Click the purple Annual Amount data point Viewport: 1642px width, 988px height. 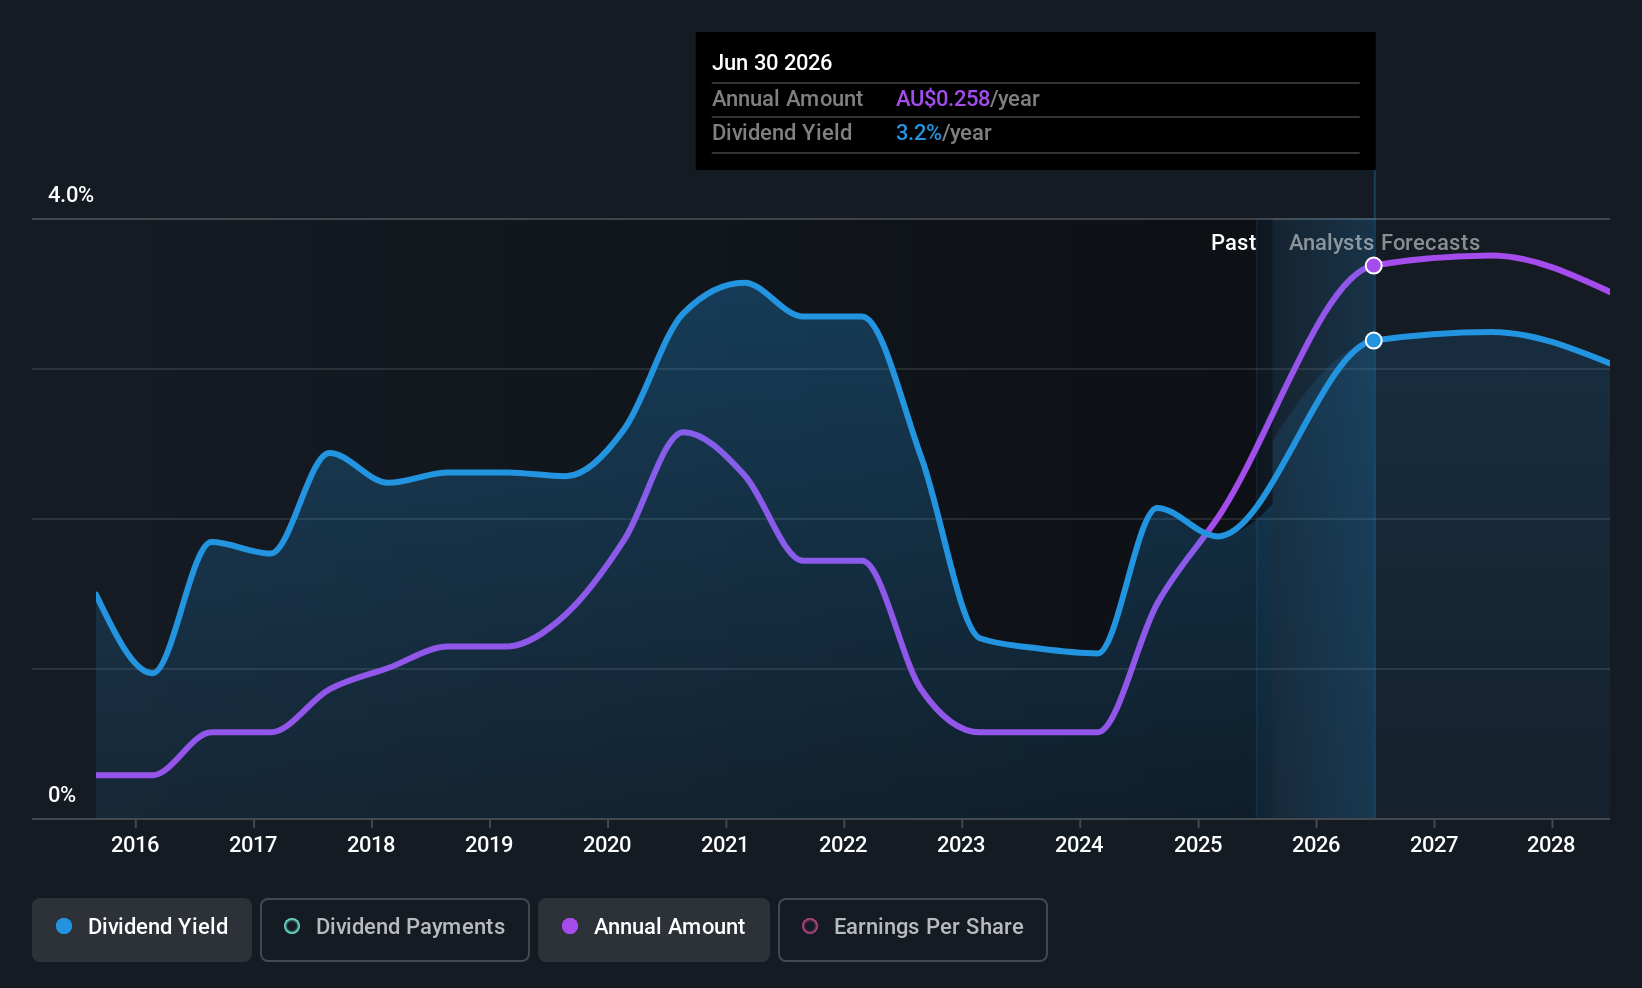pos(1374,265)
